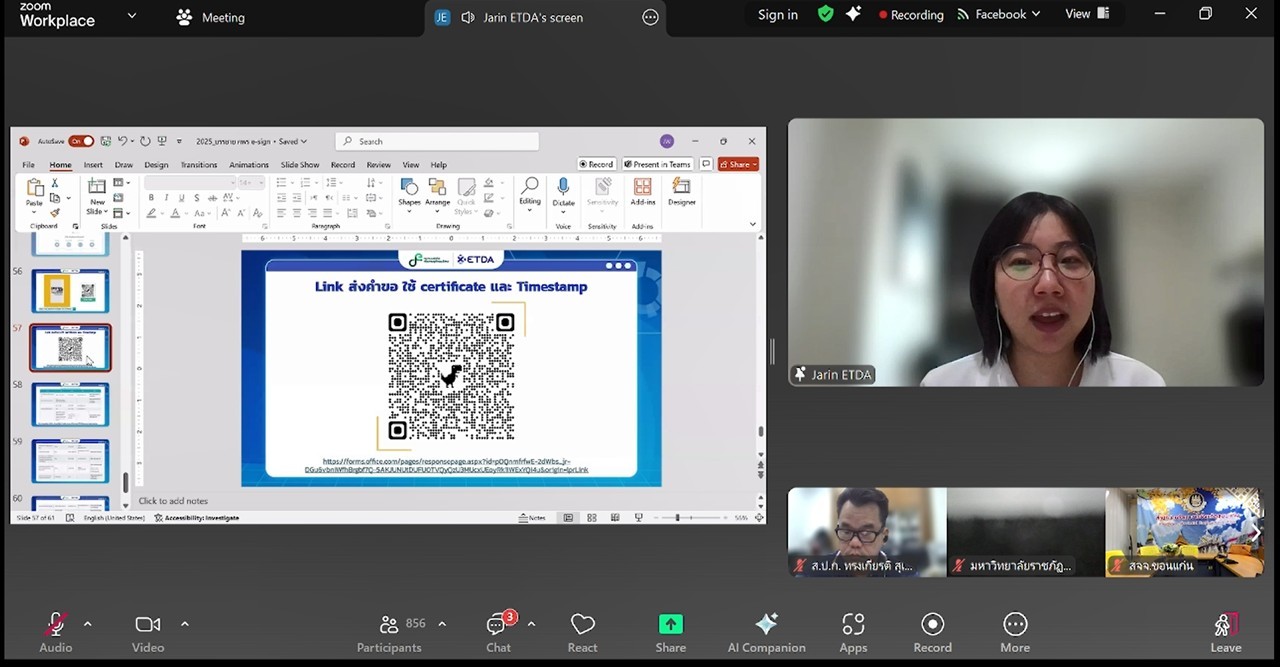Open the Facebook live stream dropdown
1280x668 pixels.
(x=999, y=15)
